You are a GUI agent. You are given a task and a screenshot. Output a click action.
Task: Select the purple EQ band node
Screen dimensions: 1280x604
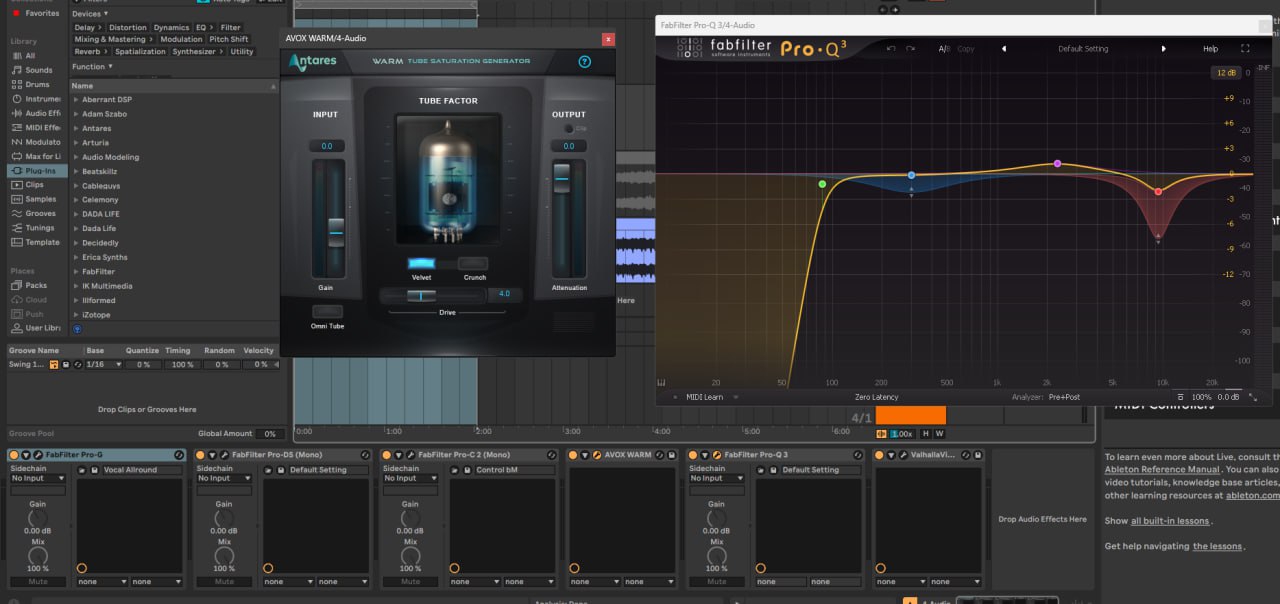[1057, 163]
